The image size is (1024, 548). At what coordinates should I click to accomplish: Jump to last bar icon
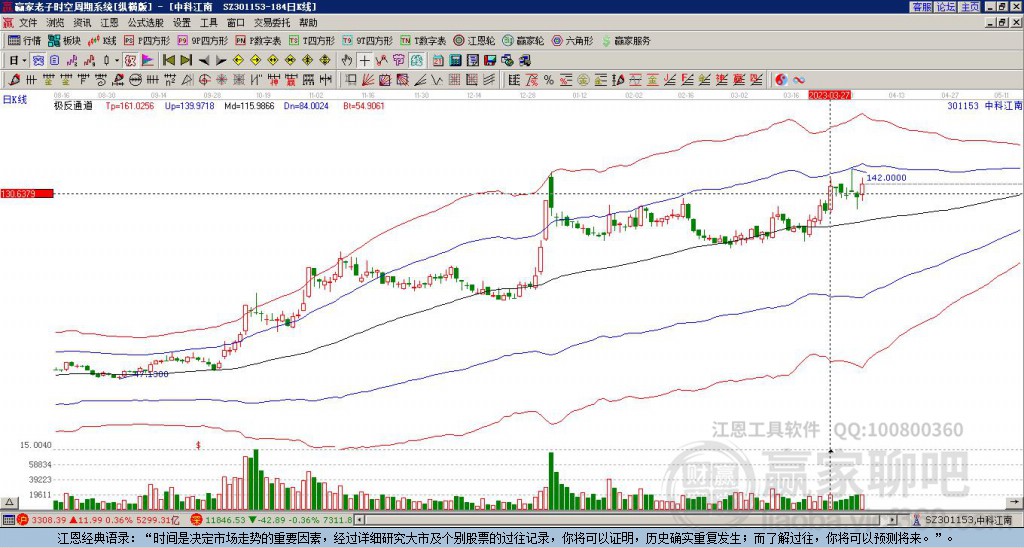tap(186, 61)
